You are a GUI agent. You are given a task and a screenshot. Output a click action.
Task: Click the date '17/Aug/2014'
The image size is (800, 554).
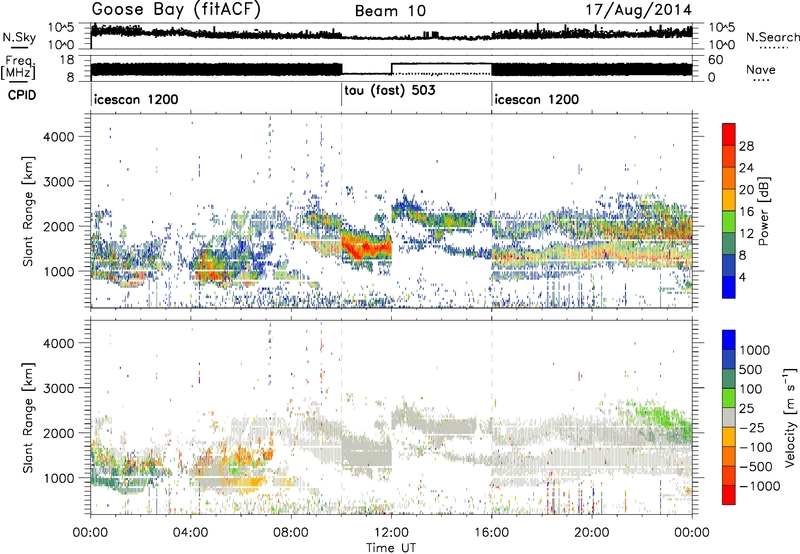(638, 10)
